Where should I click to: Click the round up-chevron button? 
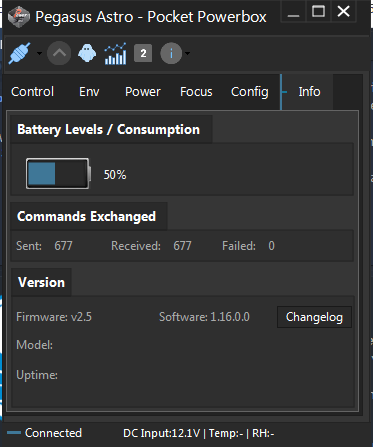point(59,53)
